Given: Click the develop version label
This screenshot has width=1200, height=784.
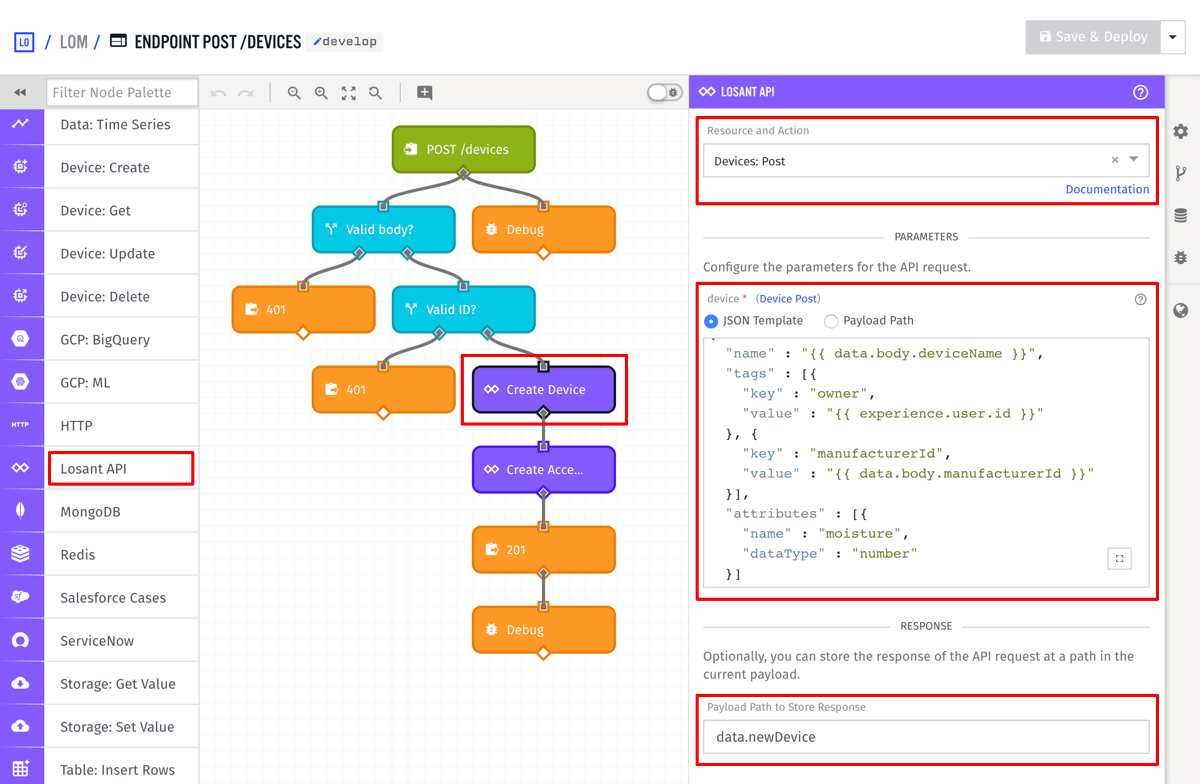Looking at the screenshot, I should [x=345, y=42].
